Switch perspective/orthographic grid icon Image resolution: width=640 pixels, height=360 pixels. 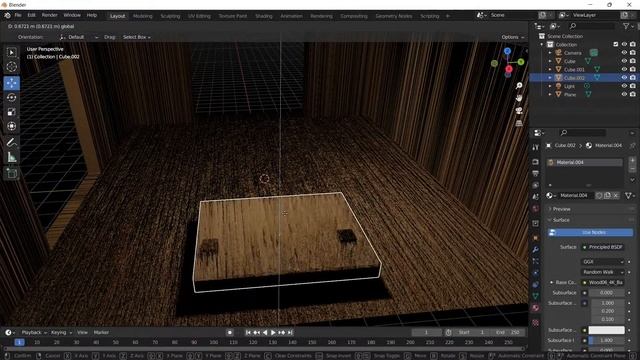519,123
